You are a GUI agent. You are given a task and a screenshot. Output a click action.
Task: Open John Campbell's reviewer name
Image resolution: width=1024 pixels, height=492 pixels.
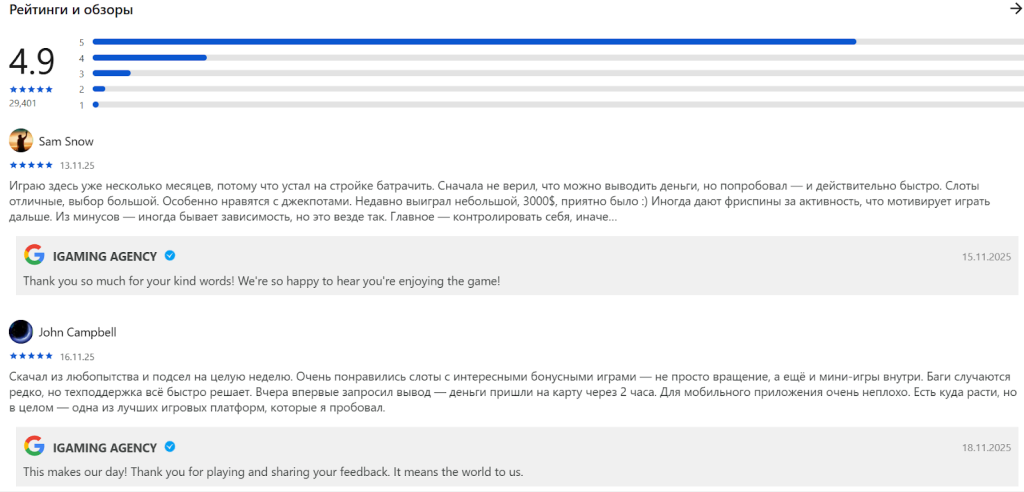(78, 332)
